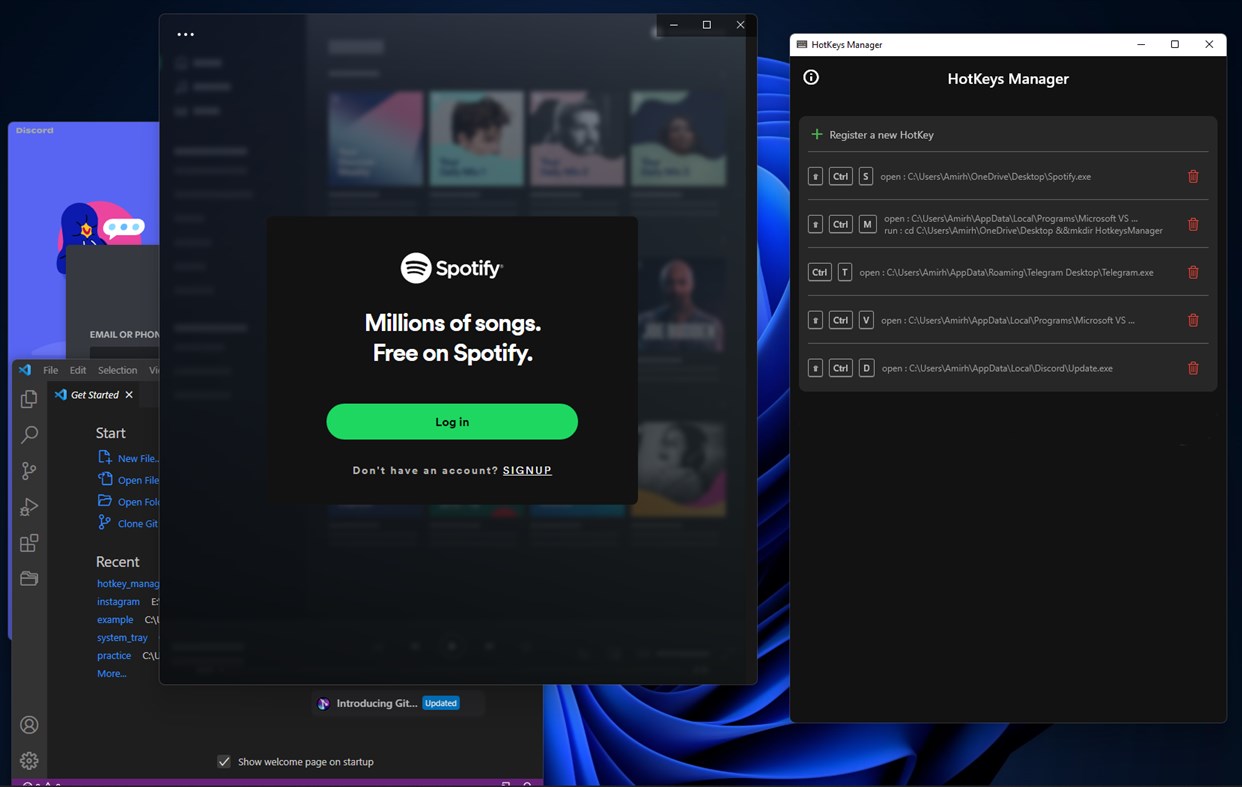Click the Open Folder icon in Start
The image size is (1242, 787).
coord(105,501)
